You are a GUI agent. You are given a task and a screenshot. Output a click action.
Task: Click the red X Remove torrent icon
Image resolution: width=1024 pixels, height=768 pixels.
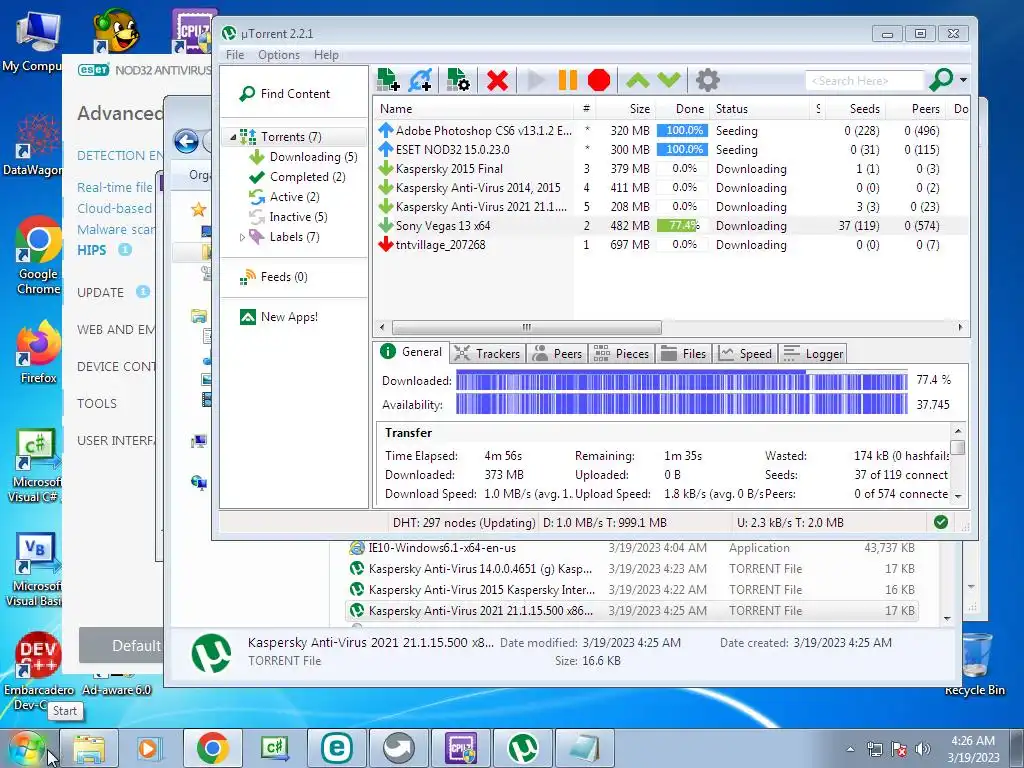tap(497, 80)
